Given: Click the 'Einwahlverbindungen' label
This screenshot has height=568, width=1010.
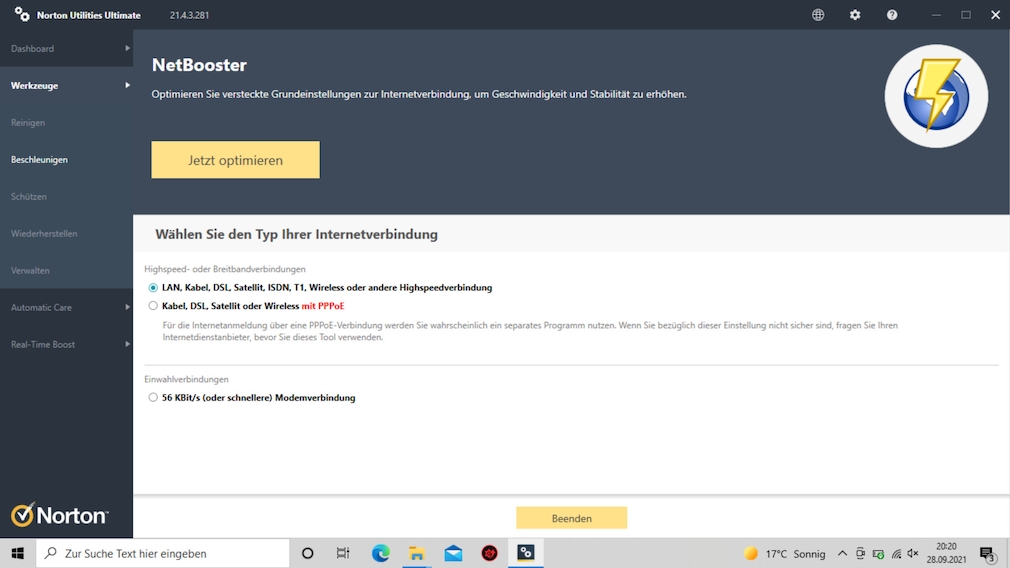Looking at the screenshot, I should 186,379.
